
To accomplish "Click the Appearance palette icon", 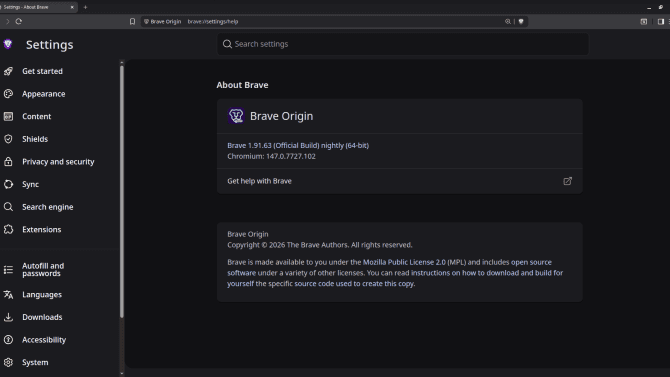I will (8, 94).
